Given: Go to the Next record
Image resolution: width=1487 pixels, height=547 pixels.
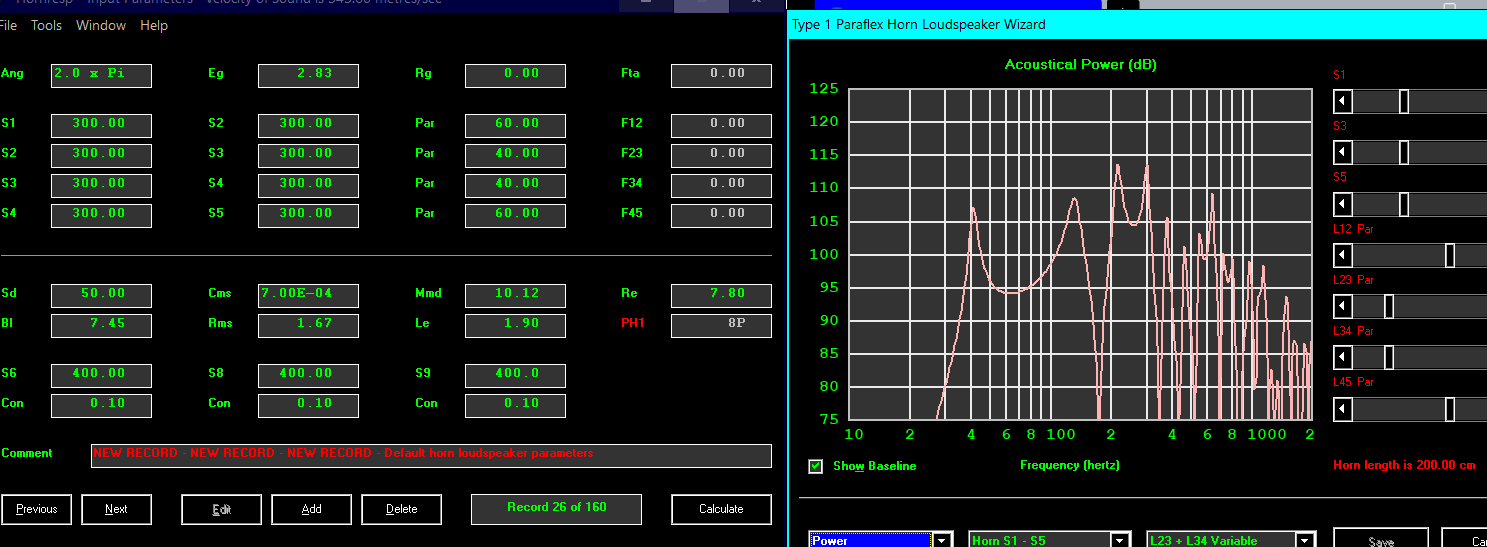Looking at the screenshot, I should point(116,509).
